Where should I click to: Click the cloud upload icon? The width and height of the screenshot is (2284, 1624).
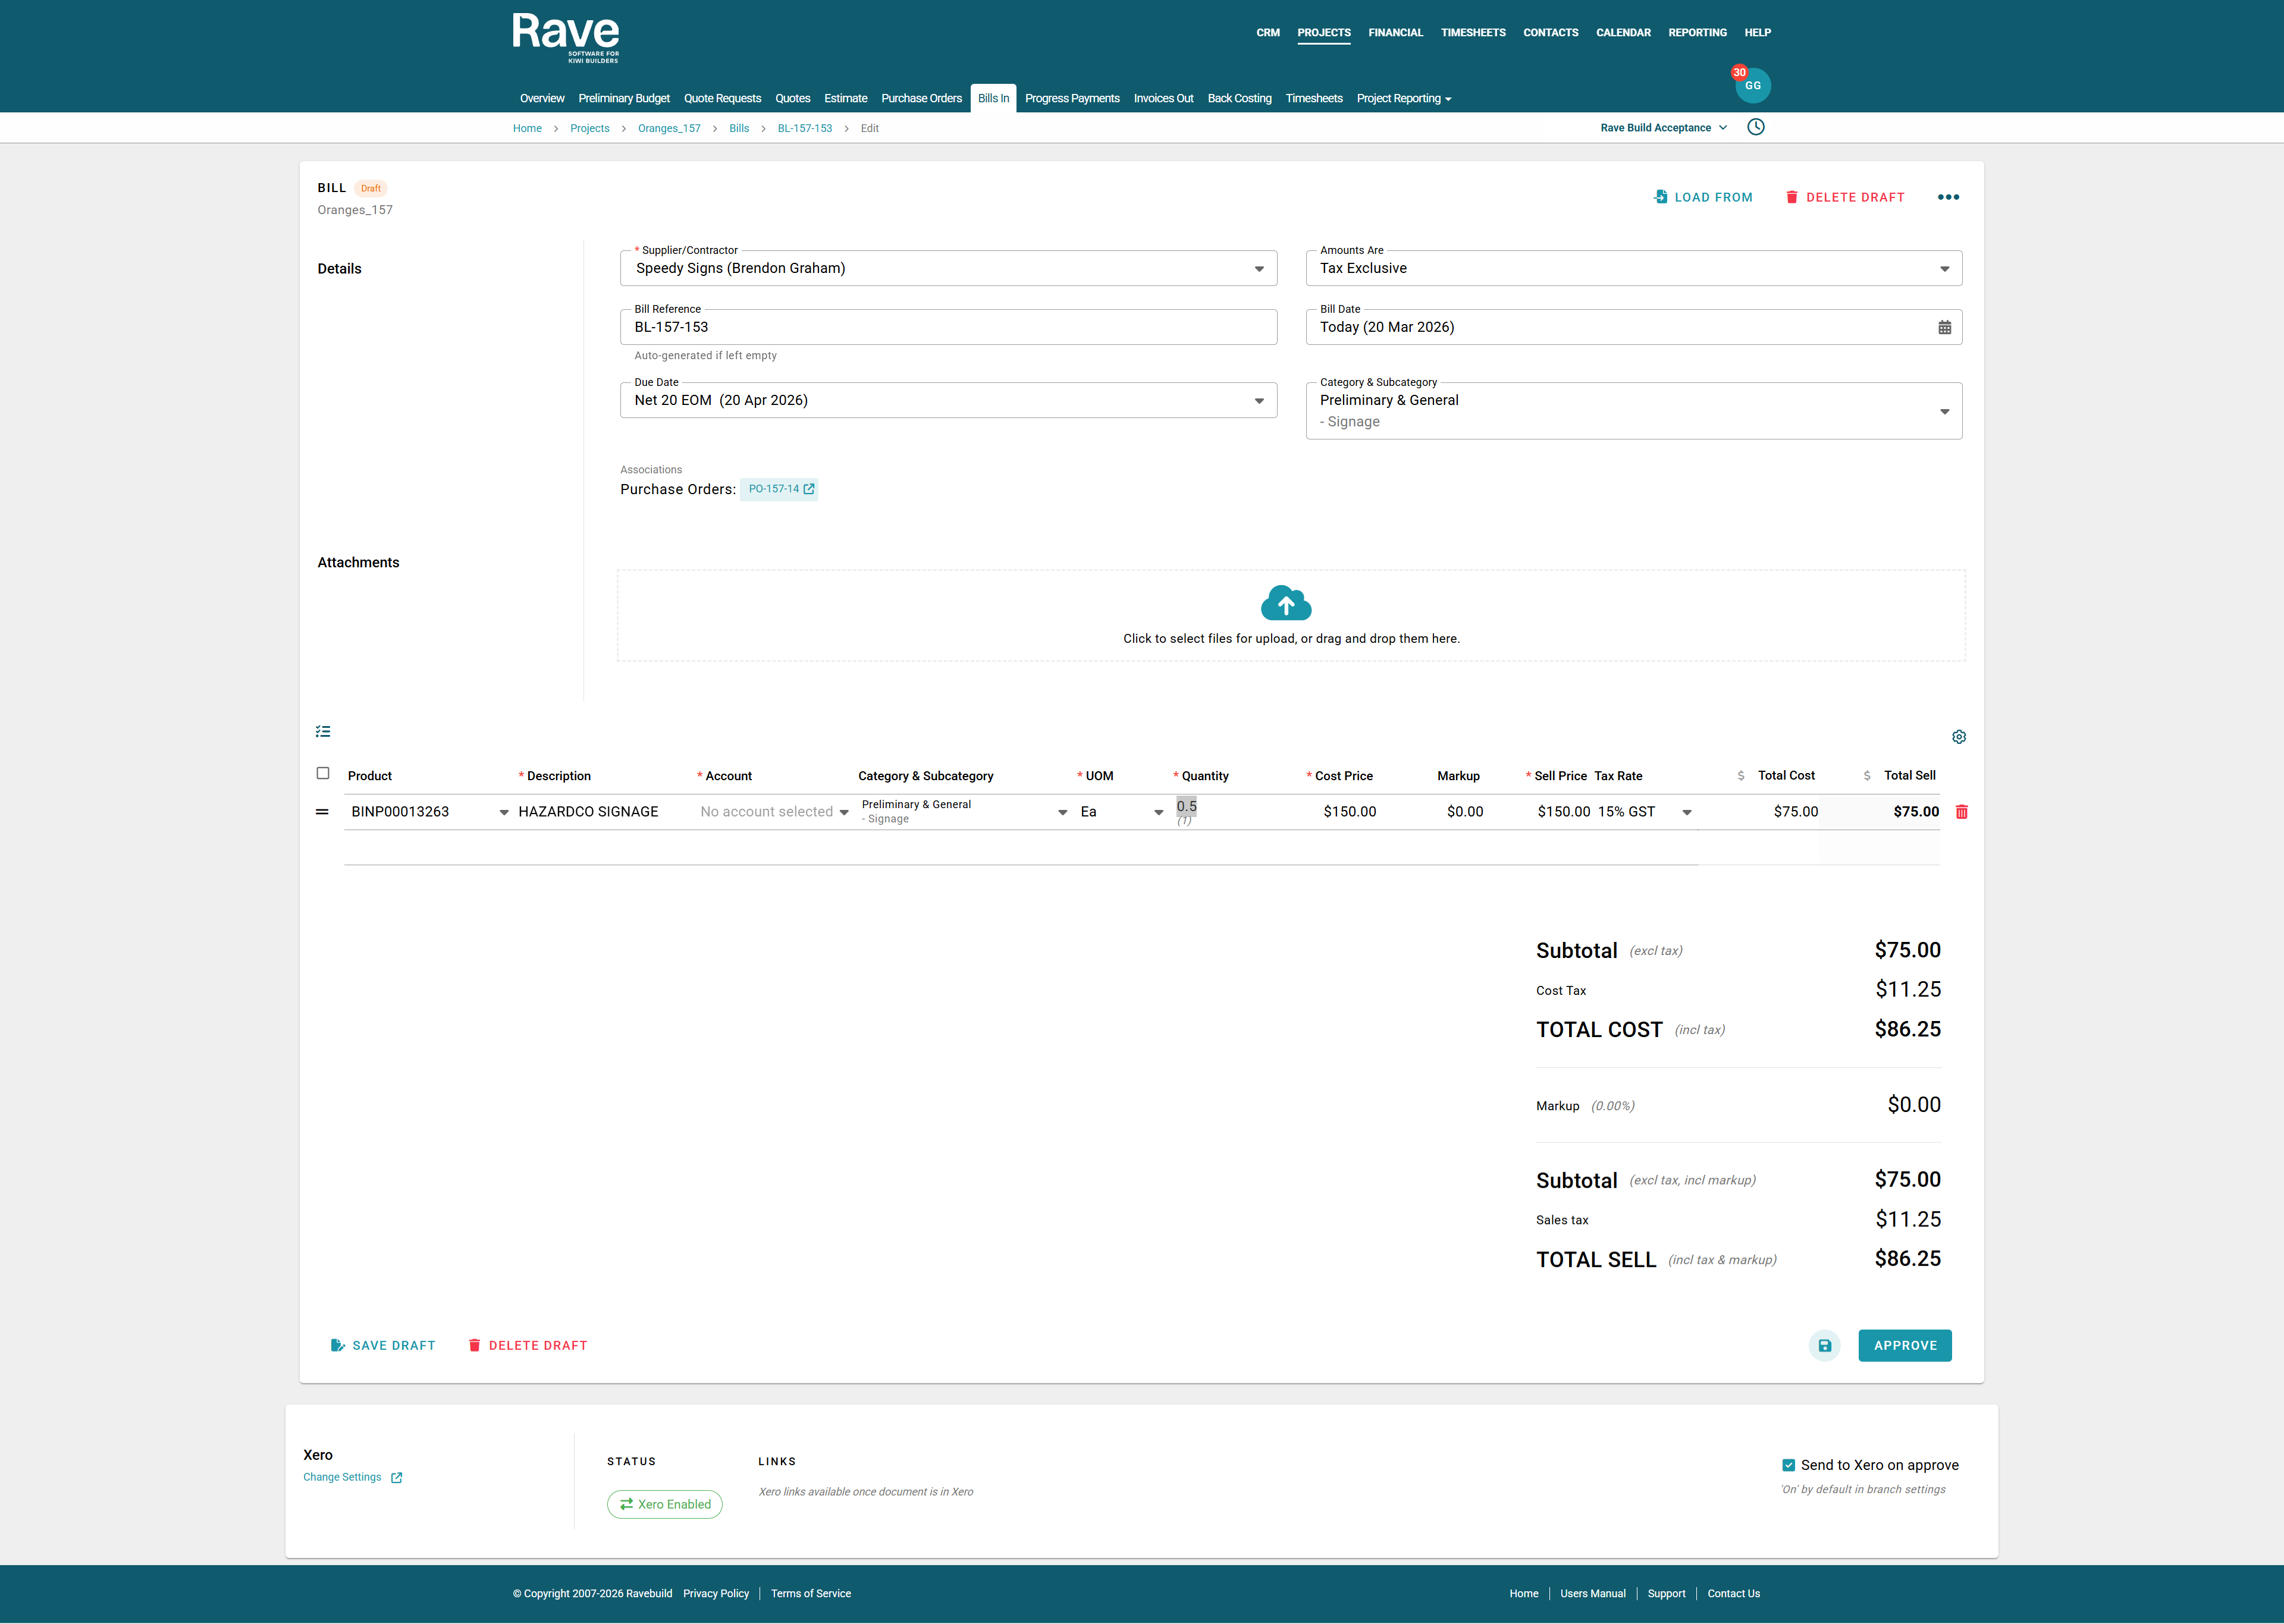[1286, 603]
